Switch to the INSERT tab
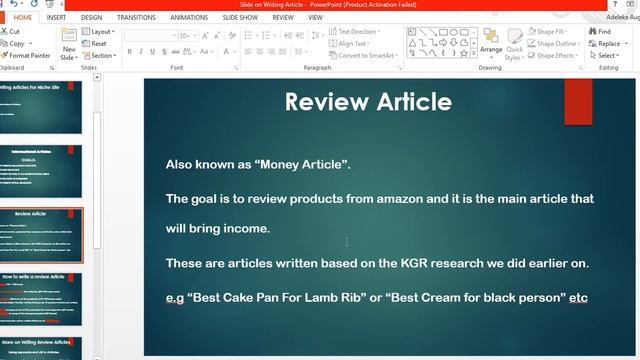 (x=56, y=18)
